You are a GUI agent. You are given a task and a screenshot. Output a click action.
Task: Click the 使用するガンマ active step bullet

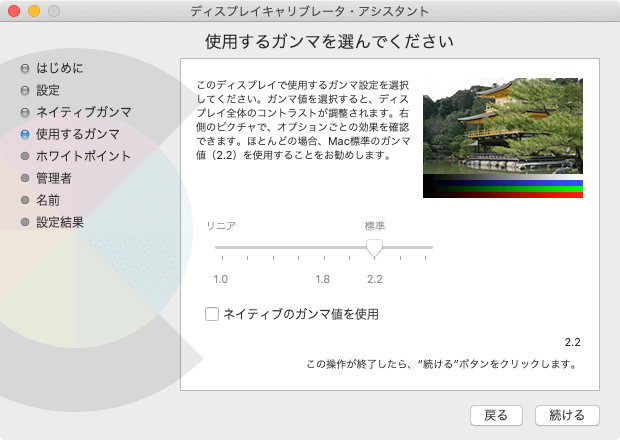[25, 134]
